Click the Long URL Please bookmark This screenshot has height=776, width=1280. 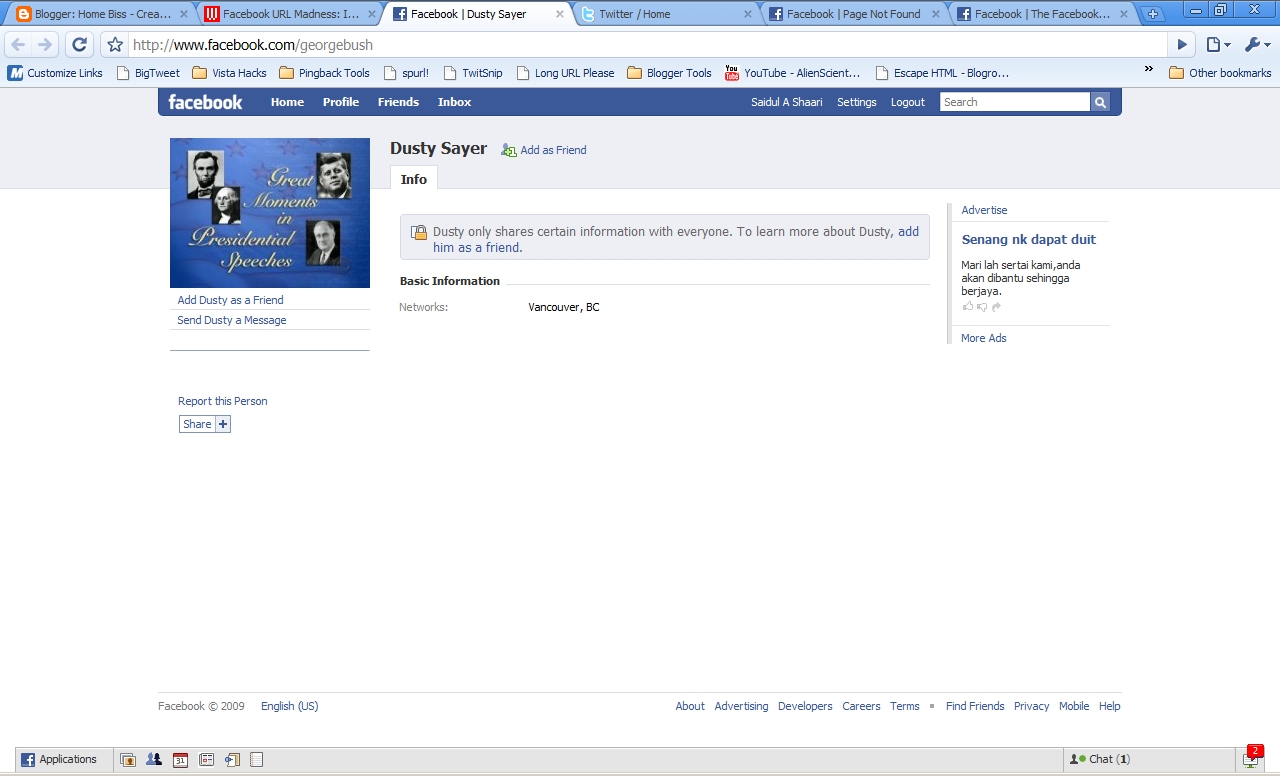pos(565,73)
